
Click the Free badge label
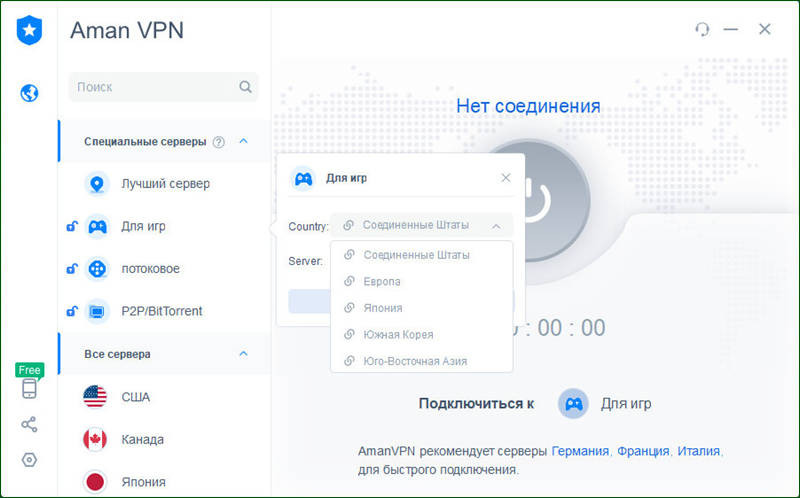click(30, 370)
